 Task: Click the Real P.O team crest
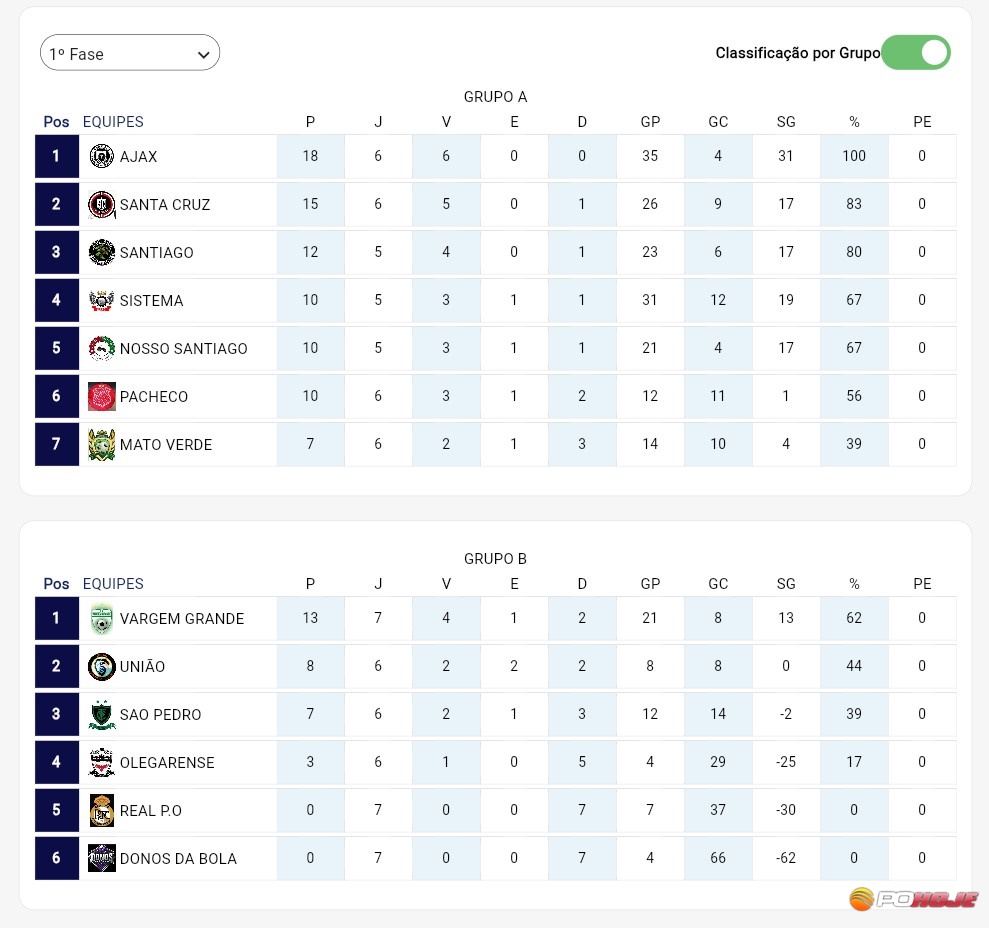point(102,810)
